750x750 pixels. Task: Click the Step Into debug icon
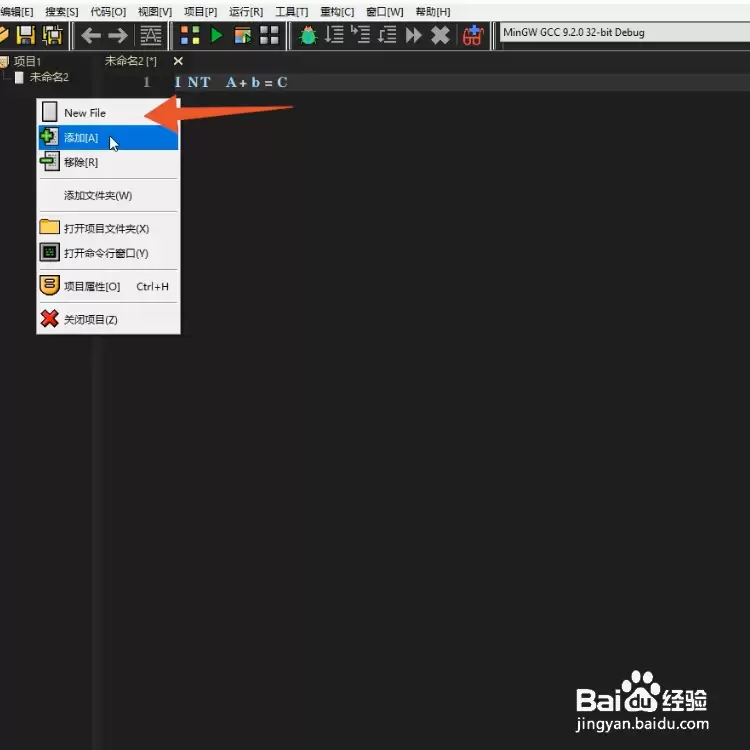(360, 34)
